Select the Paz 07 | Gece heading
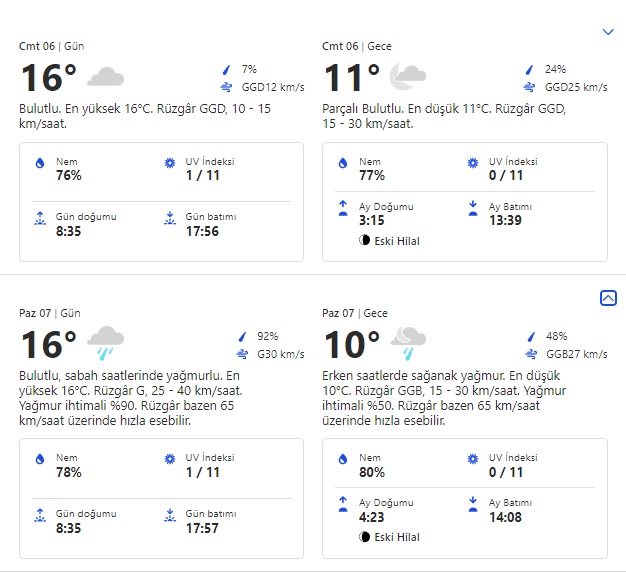The width and height of the screenshot is (626, 573). (356, 313)
